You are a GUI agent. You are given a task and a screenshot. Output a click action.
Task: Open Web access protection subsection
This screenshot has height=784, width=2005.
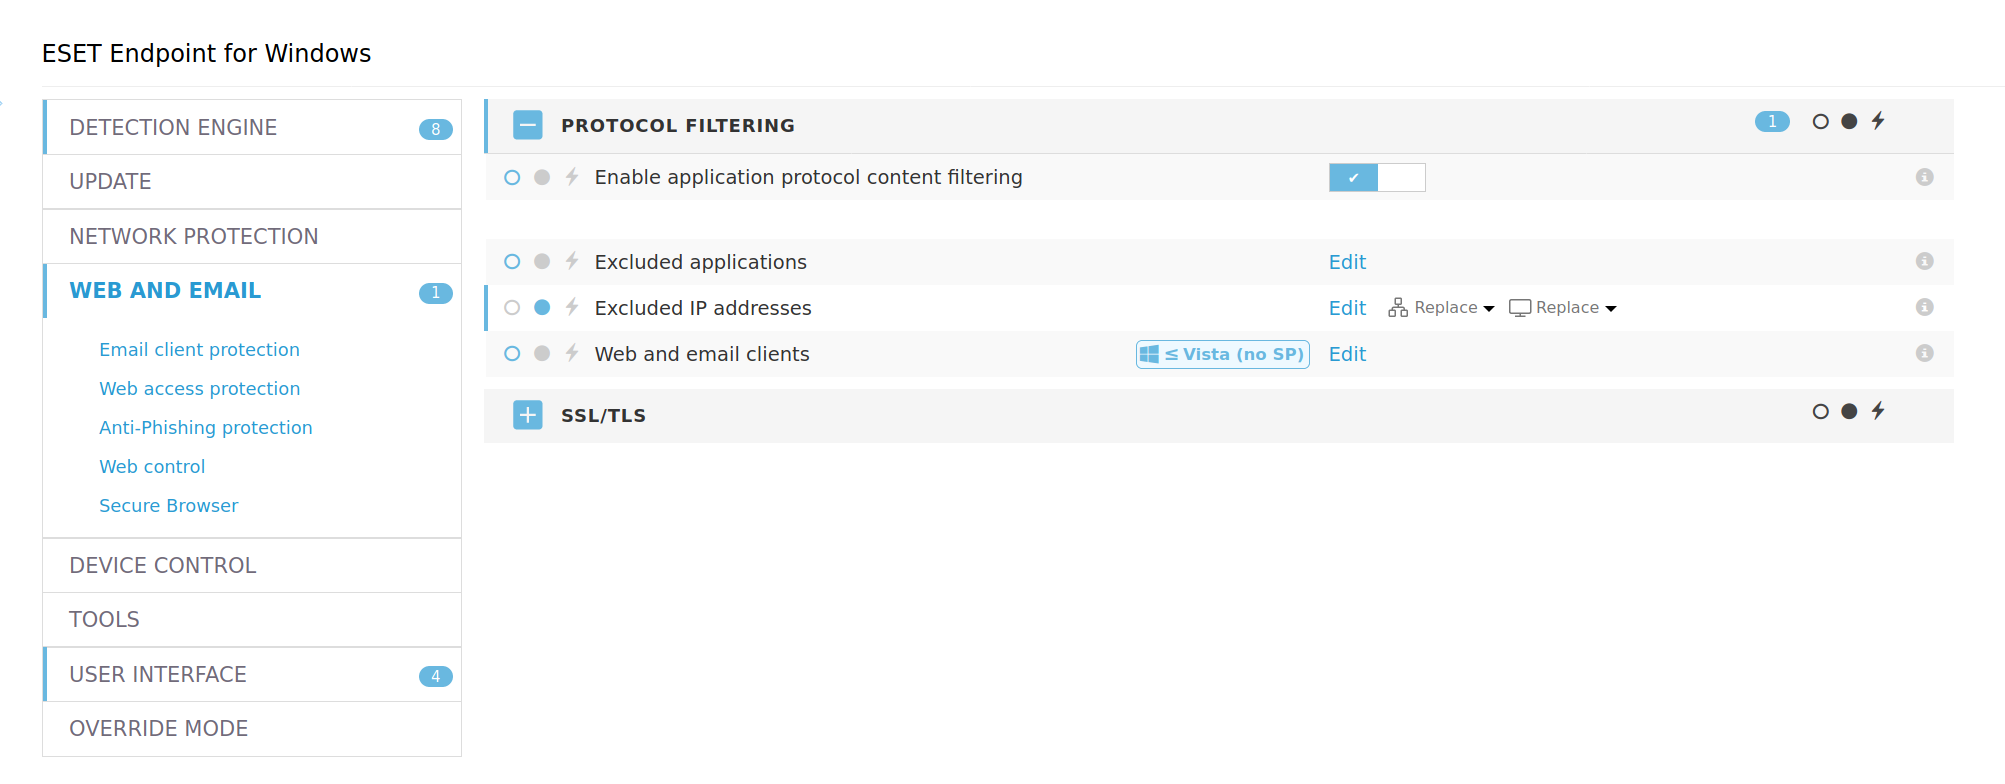(x=199, y=388)
